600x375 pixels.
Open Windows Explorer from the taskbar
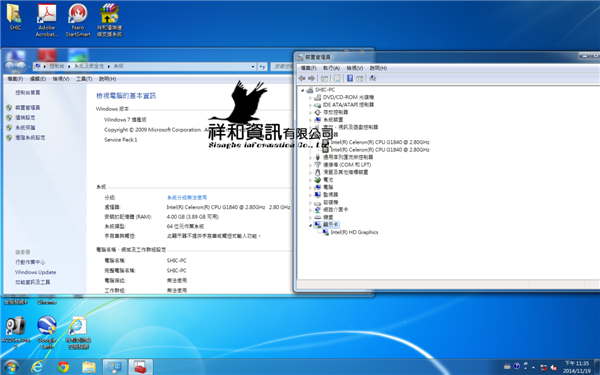pyautogui.click(x=89, y=367)
